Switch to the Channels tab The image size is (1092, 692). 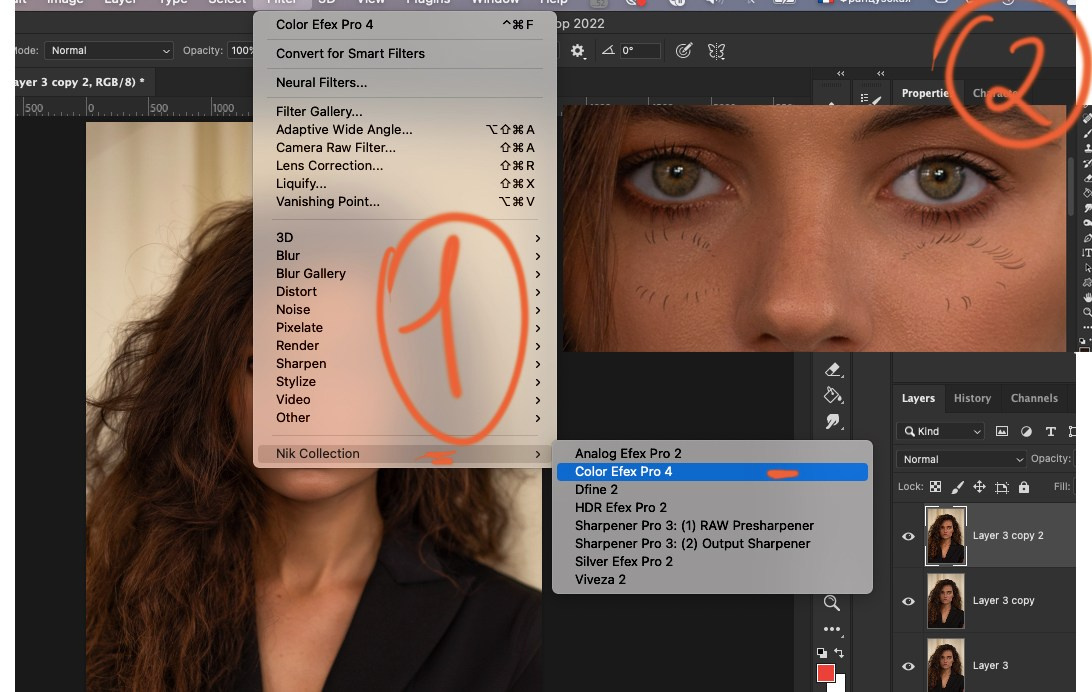(1035, 398)
